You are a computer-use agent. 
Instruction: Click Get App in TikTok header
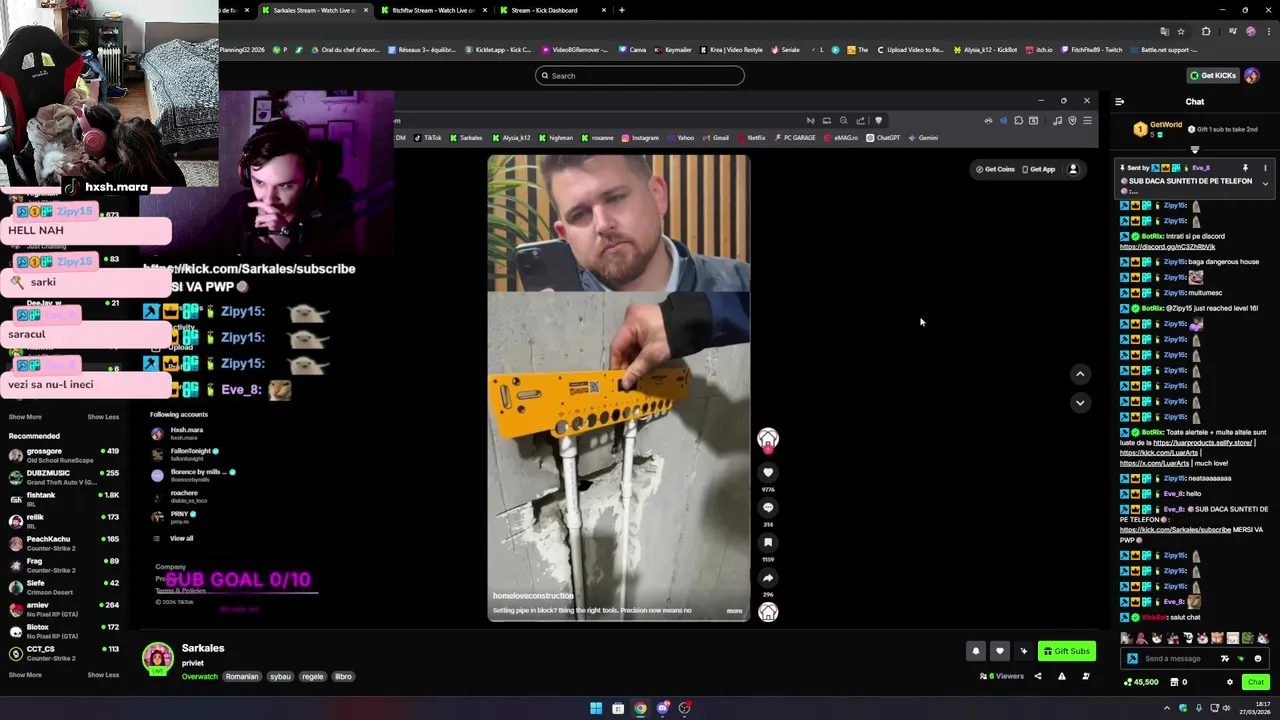1038,169
